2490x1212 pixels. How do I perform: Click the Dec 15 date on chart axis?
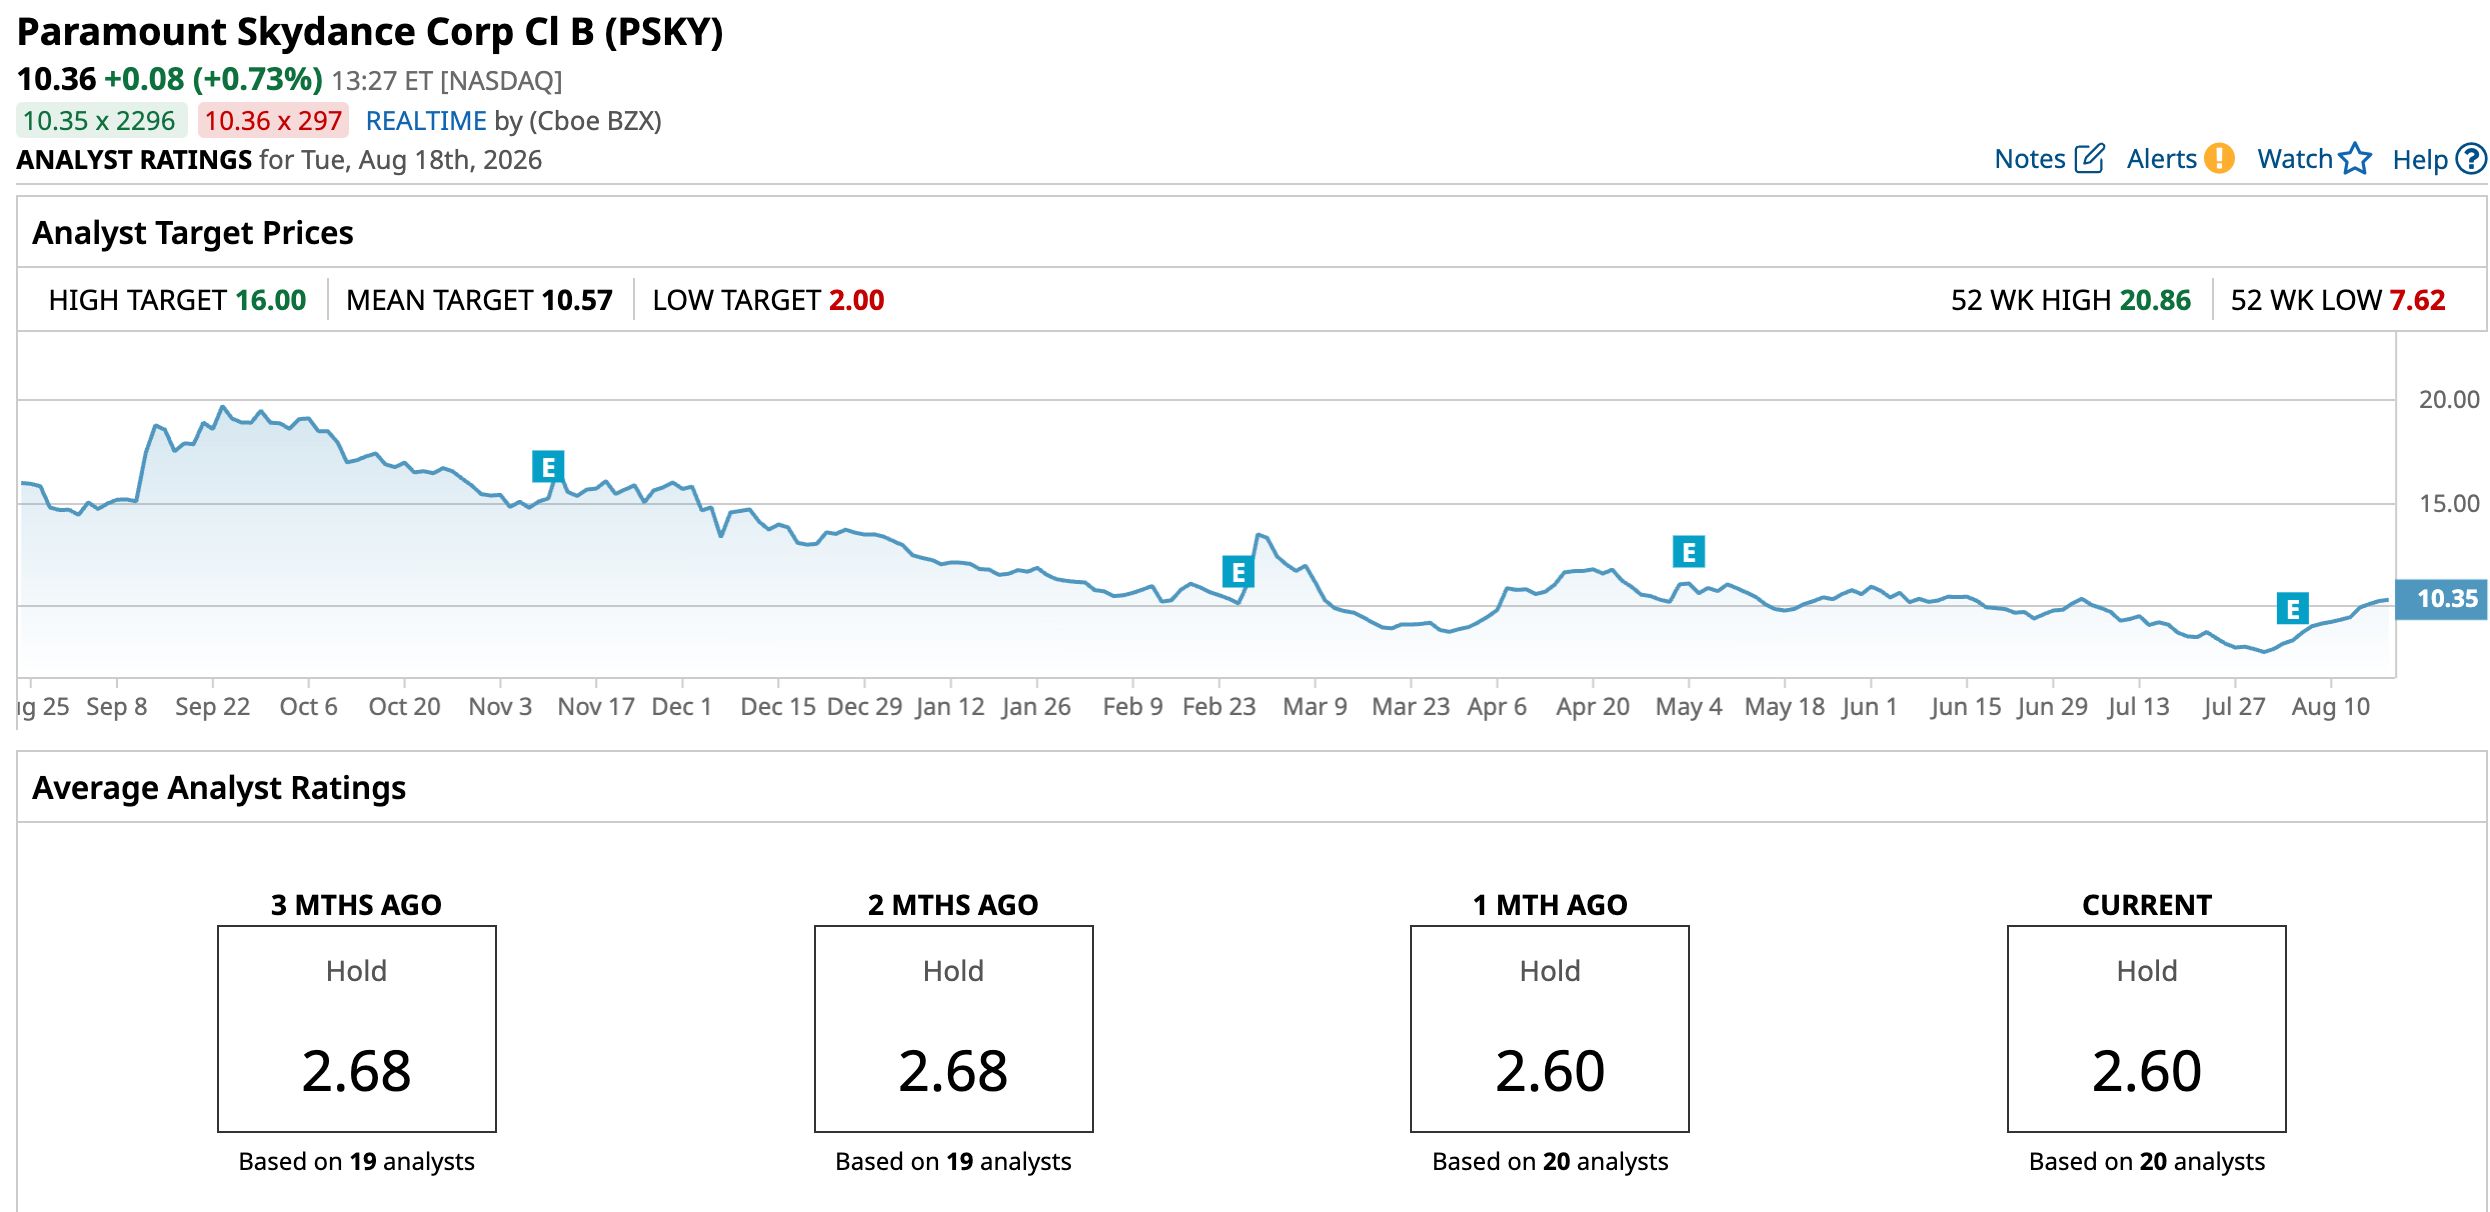[778, 707]
